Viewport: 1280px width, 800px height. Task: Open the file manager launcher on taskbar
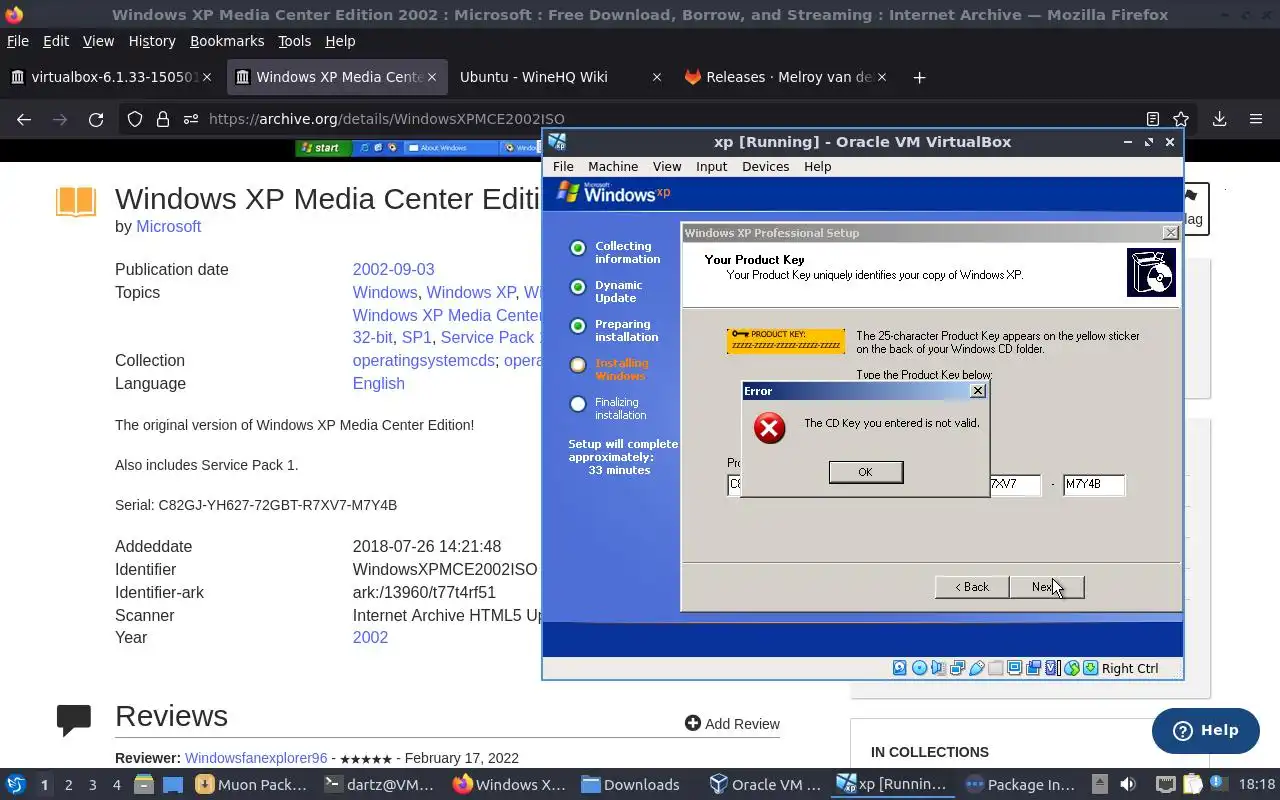(x=143, y=785)
